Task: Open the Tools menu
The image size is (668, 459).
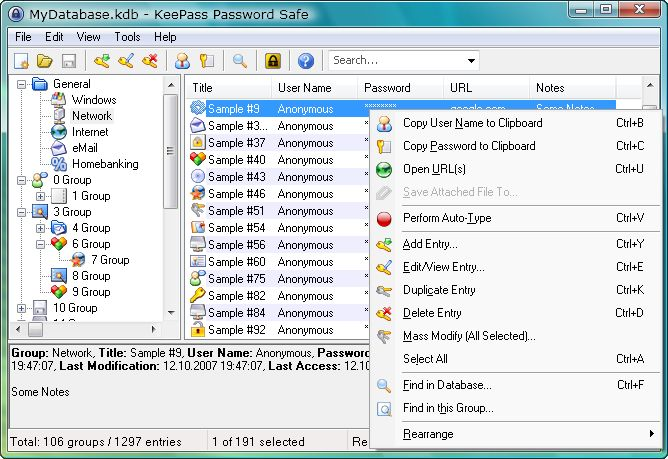Action: pos(127,37)
